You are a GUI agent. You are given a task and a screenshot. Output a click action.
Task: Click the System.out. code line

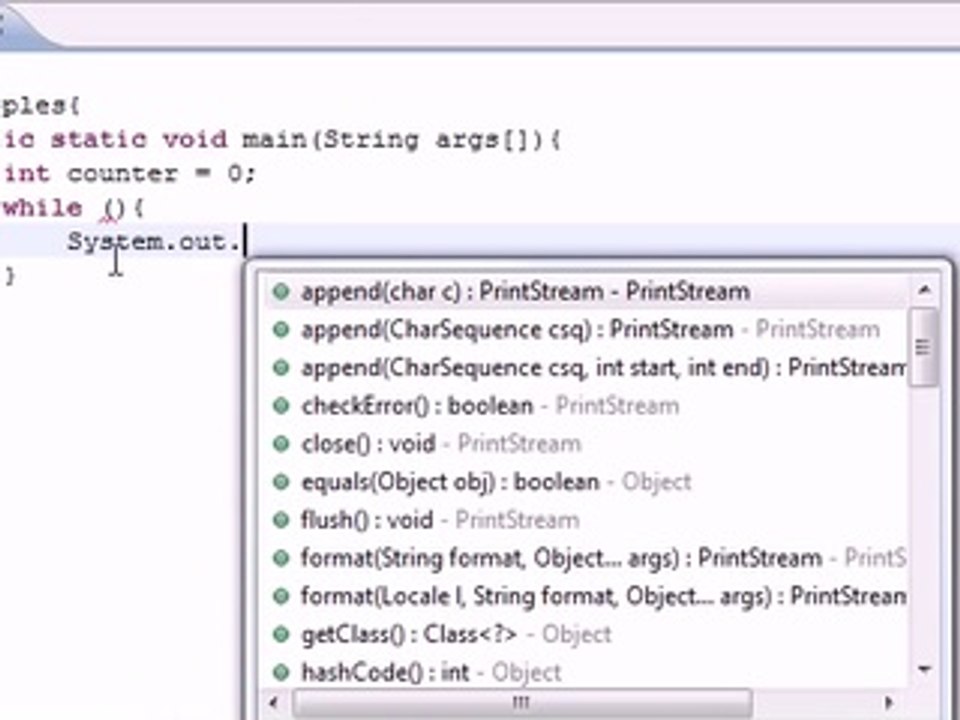click(x=153, y=242)
